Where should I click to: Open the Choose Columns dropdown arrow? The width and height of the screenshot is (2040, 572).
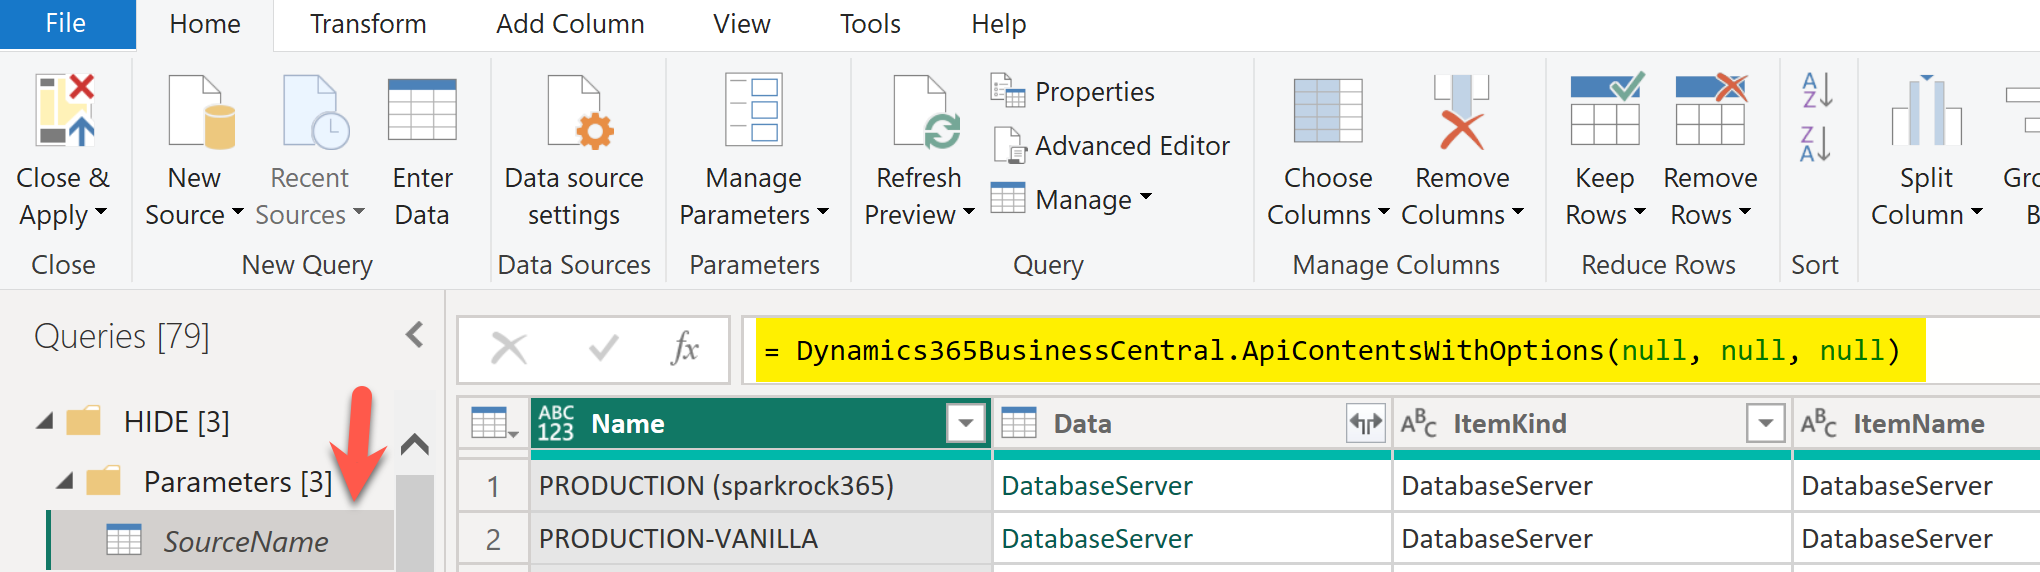(1384, 213)
